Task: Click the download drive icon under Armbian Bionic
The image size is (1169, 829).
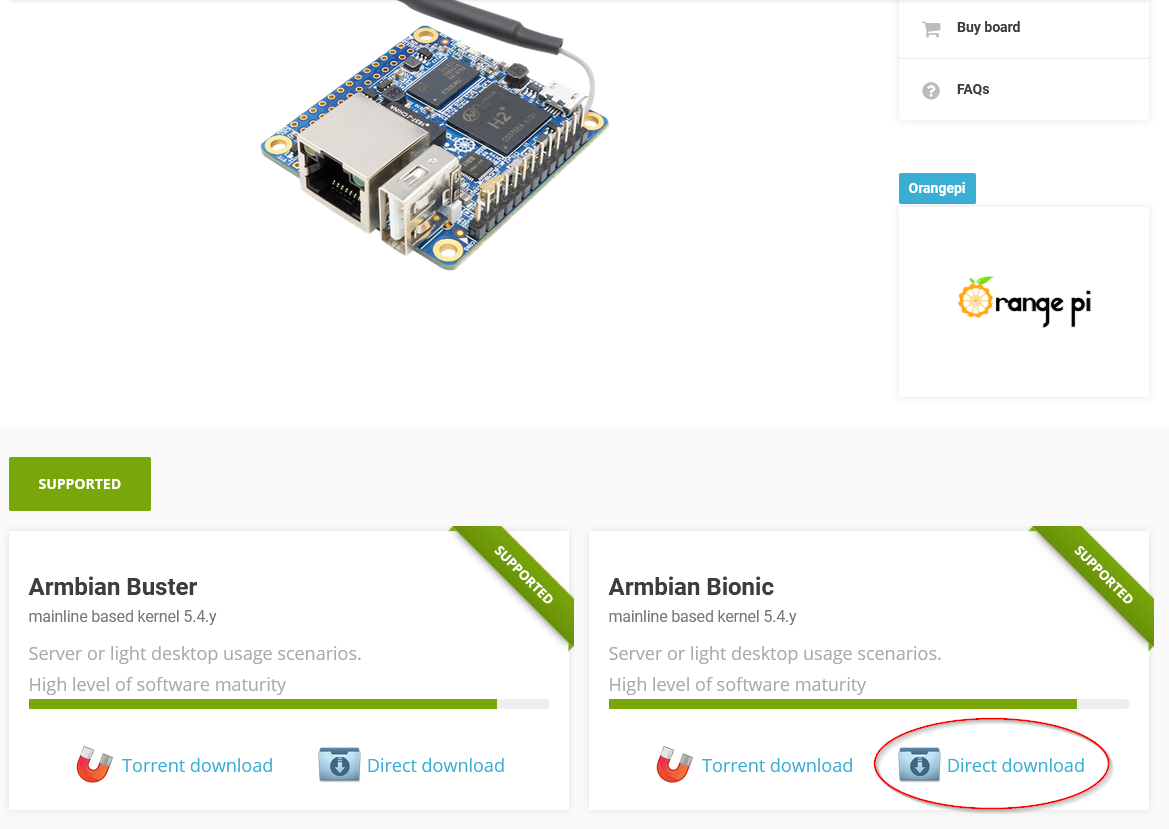Action: coord(919,765)
